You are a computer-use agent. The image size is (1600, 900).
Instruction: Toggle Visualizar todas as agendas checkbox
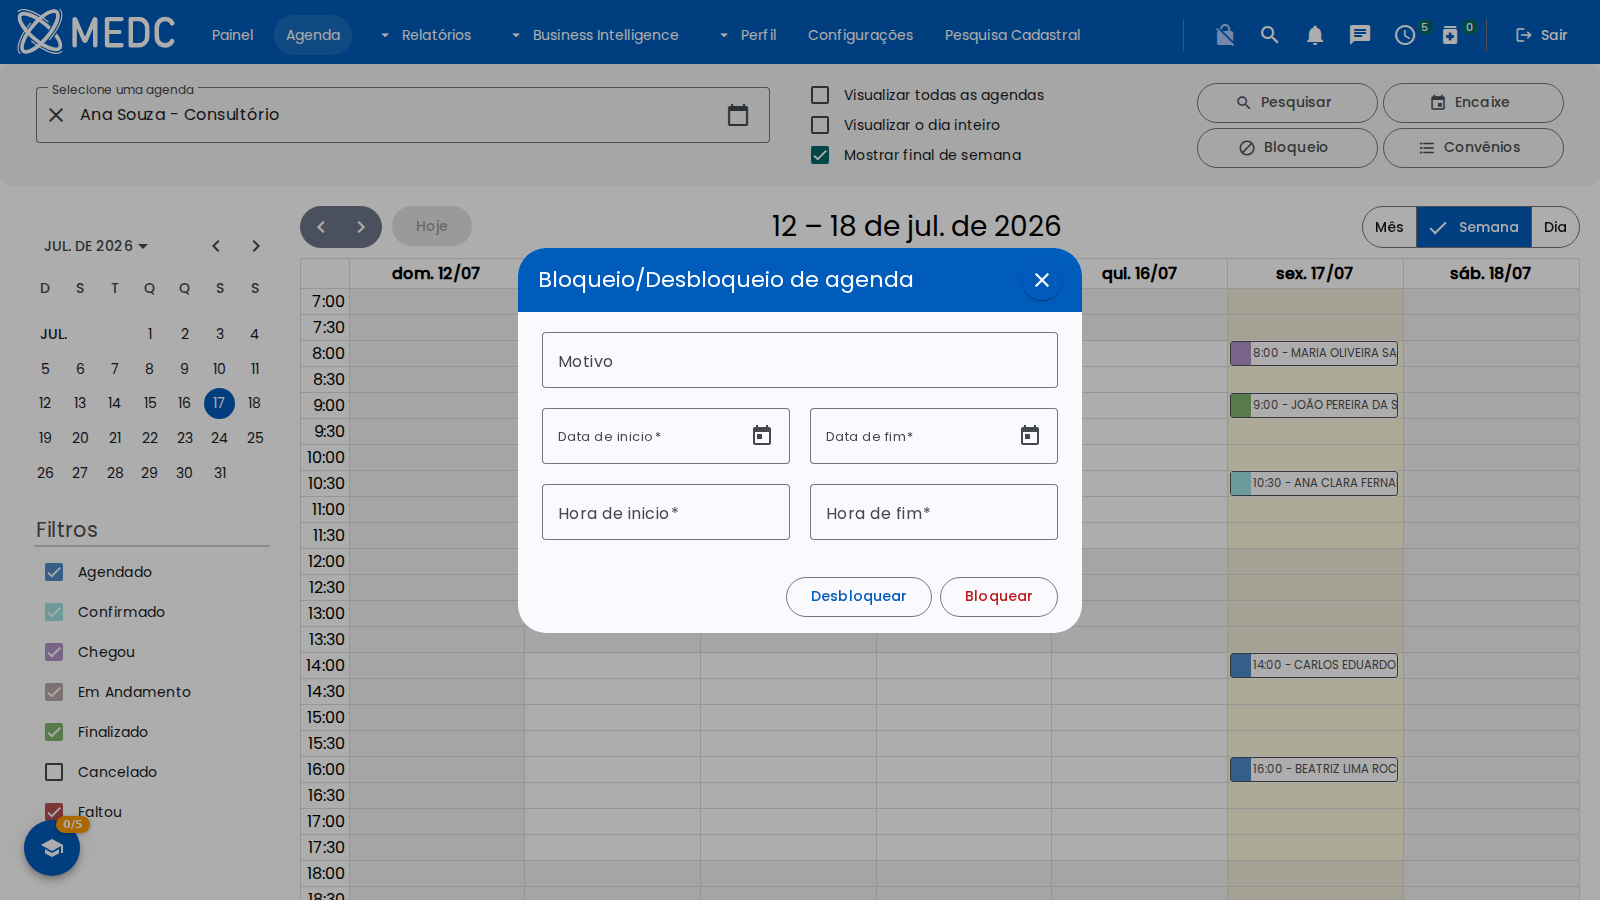pyautogui.click(x=820, y=95)
